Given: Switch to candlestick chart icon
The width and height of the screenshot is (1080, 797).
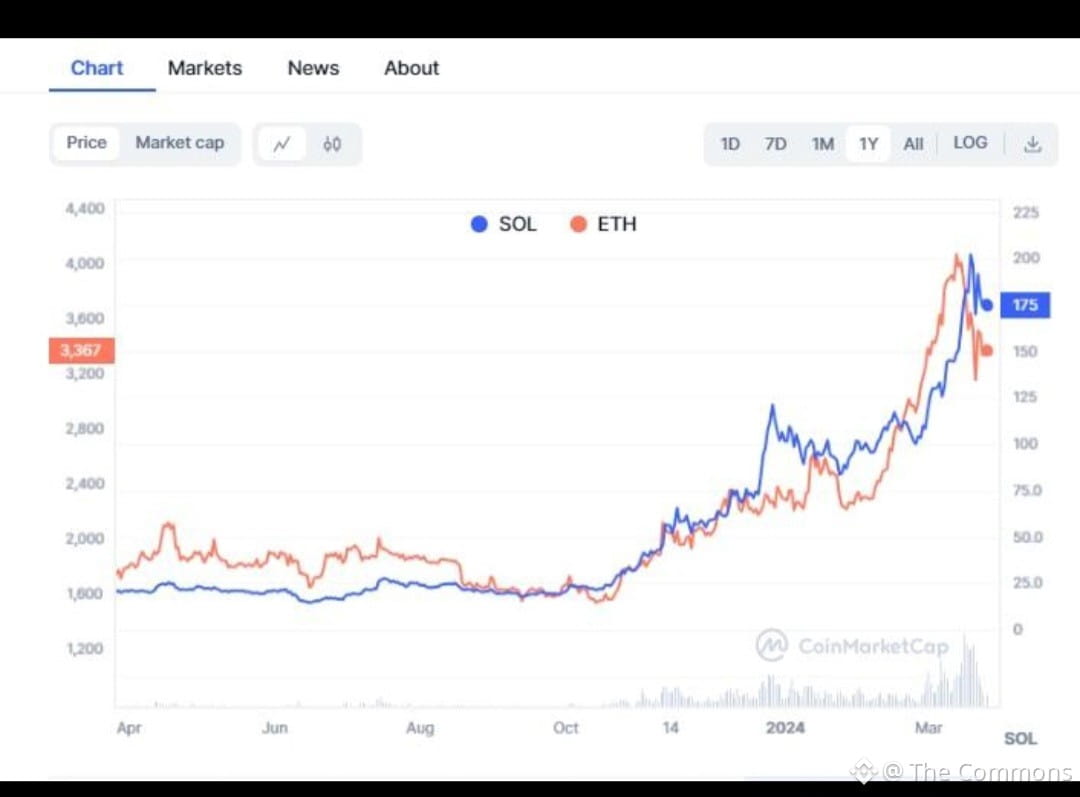Looking at the screenshot, I should point(332,144).
